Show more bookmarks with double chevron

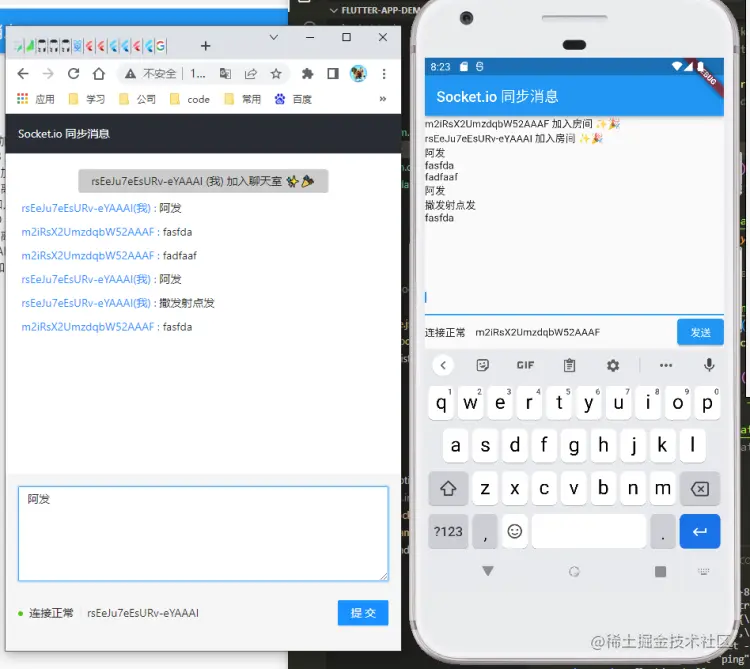[x=383, y=99]
